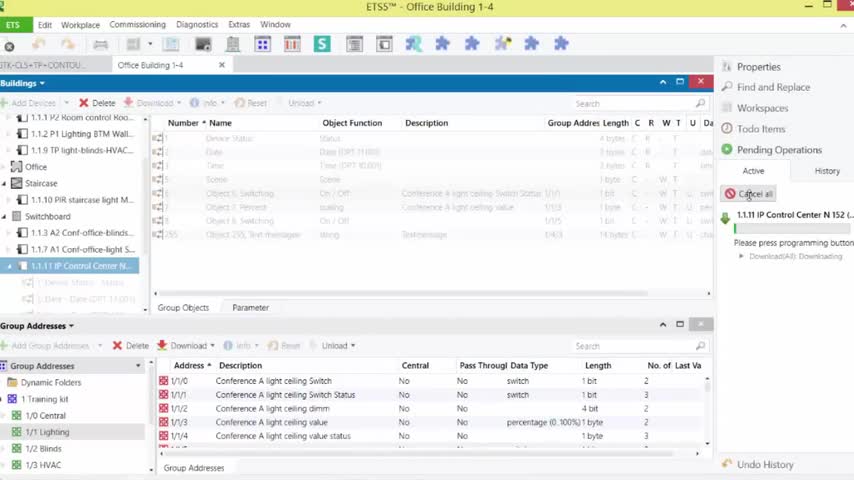Open the Edit menu
This screenshot has width=854, height=480.
pyautogui.click(x=45, y=25)
